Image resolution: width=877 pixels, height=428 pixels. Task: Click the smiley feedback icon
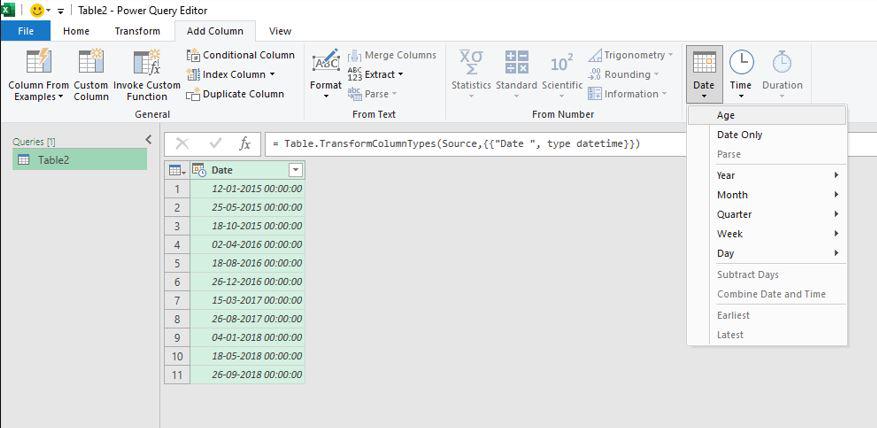(37, 10)
